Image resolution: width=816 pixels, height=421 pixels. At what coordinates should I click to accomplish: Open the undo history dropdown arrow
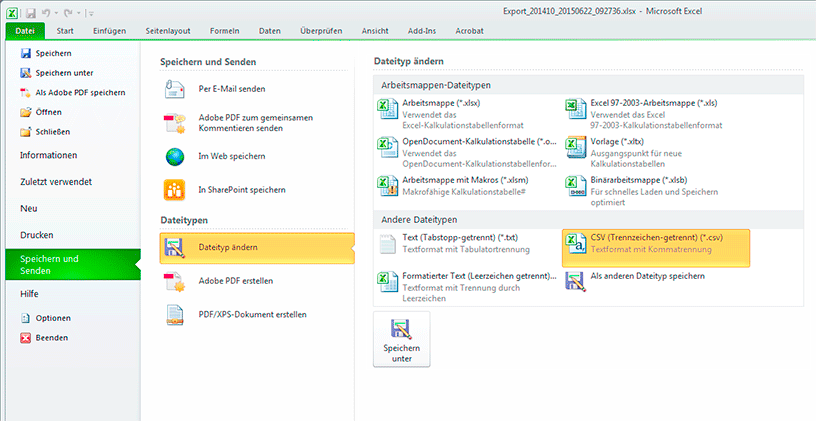coord(58,12)
